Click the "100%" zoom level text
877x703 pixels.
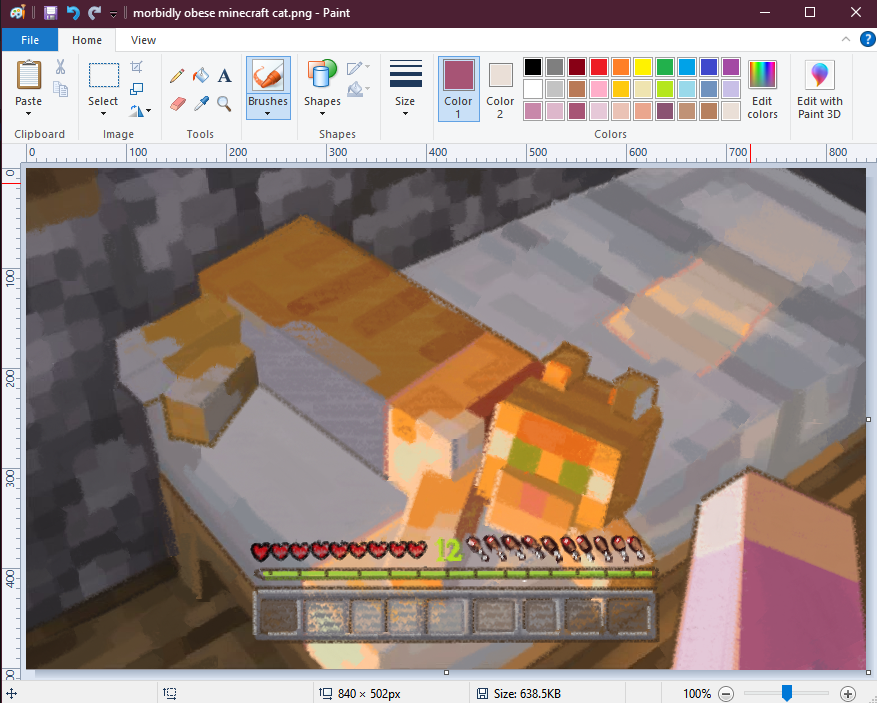[x=697, y=694]
